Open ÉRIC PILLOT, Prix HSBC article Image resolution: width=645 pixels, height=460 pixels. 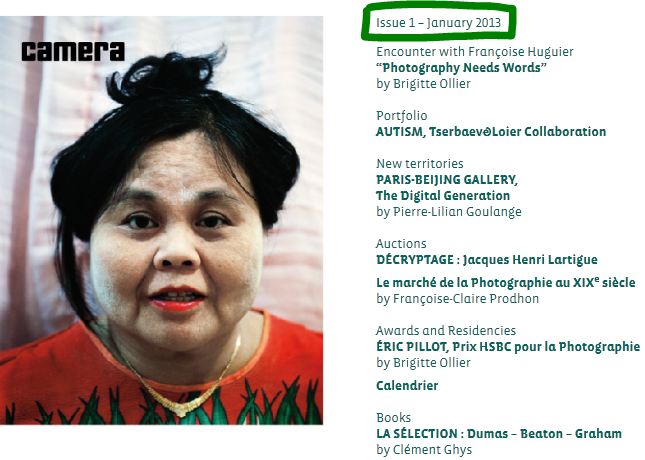[508, 346]
